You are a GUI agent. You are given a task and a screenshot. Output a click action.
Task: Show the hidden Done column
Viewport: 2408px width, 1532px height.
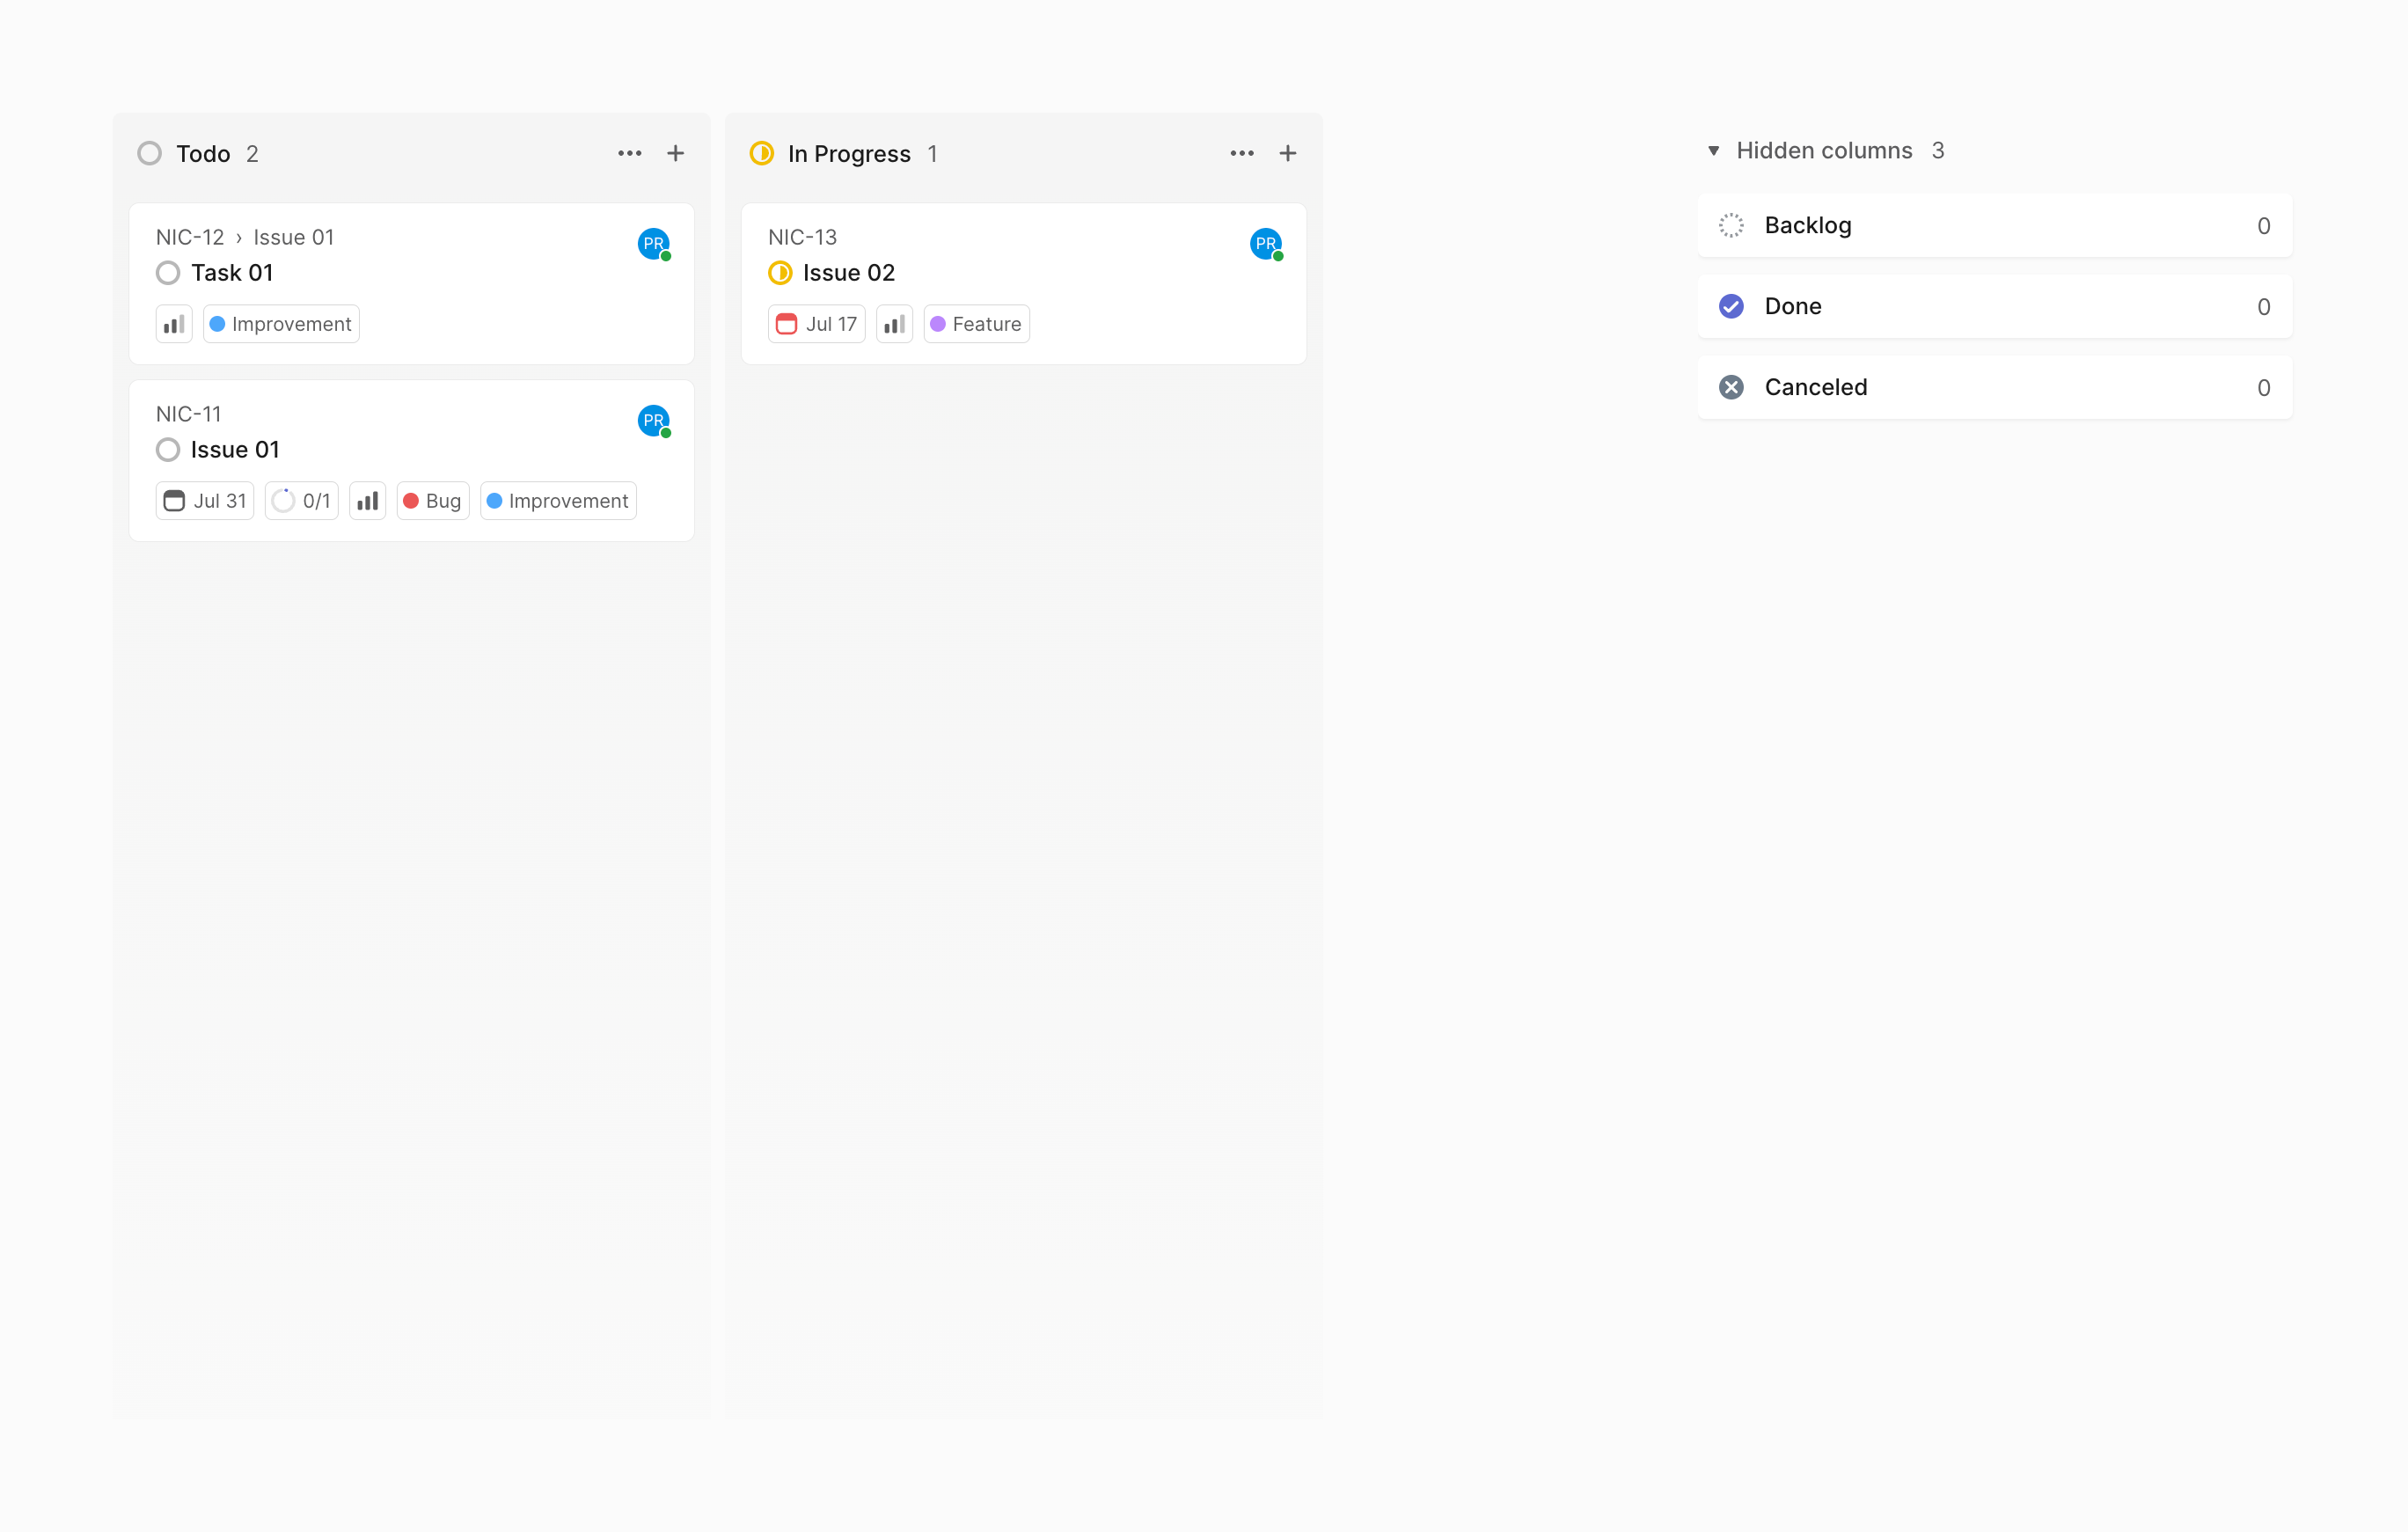pyautogui.click(x=1994, y=307)
